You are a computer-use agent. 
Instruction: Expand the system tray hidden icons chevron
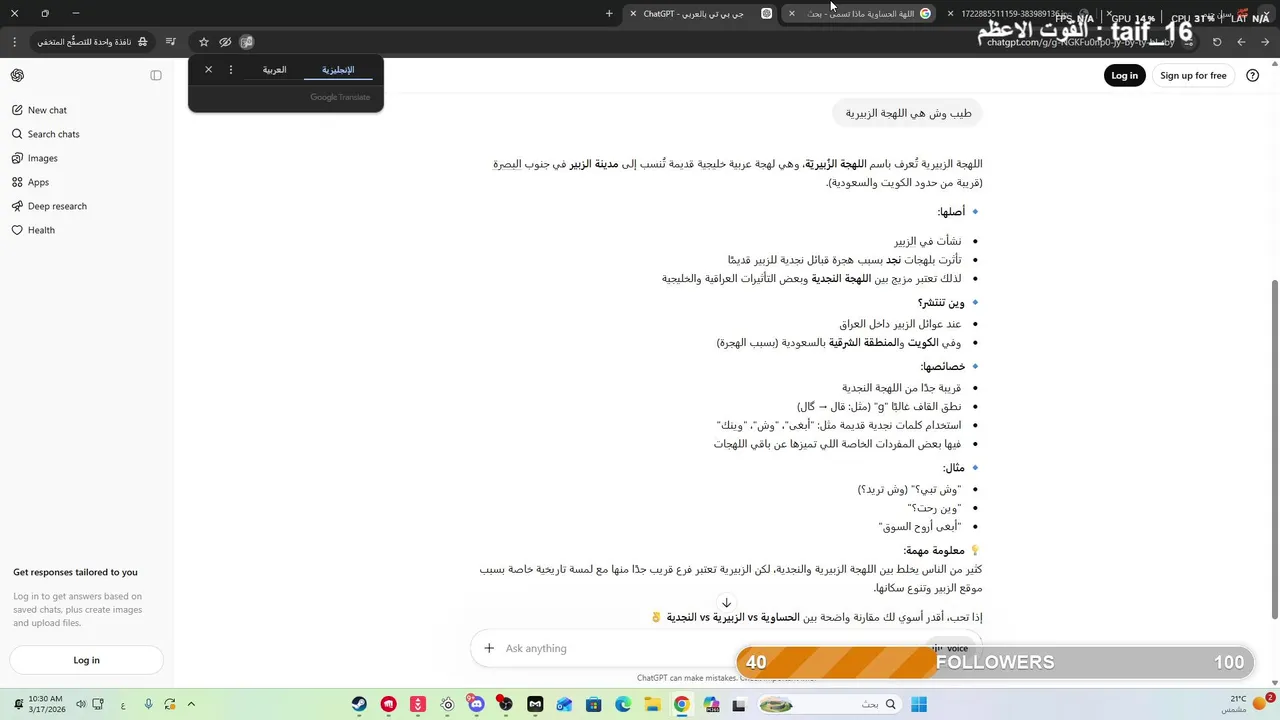[x=191, y=704]
